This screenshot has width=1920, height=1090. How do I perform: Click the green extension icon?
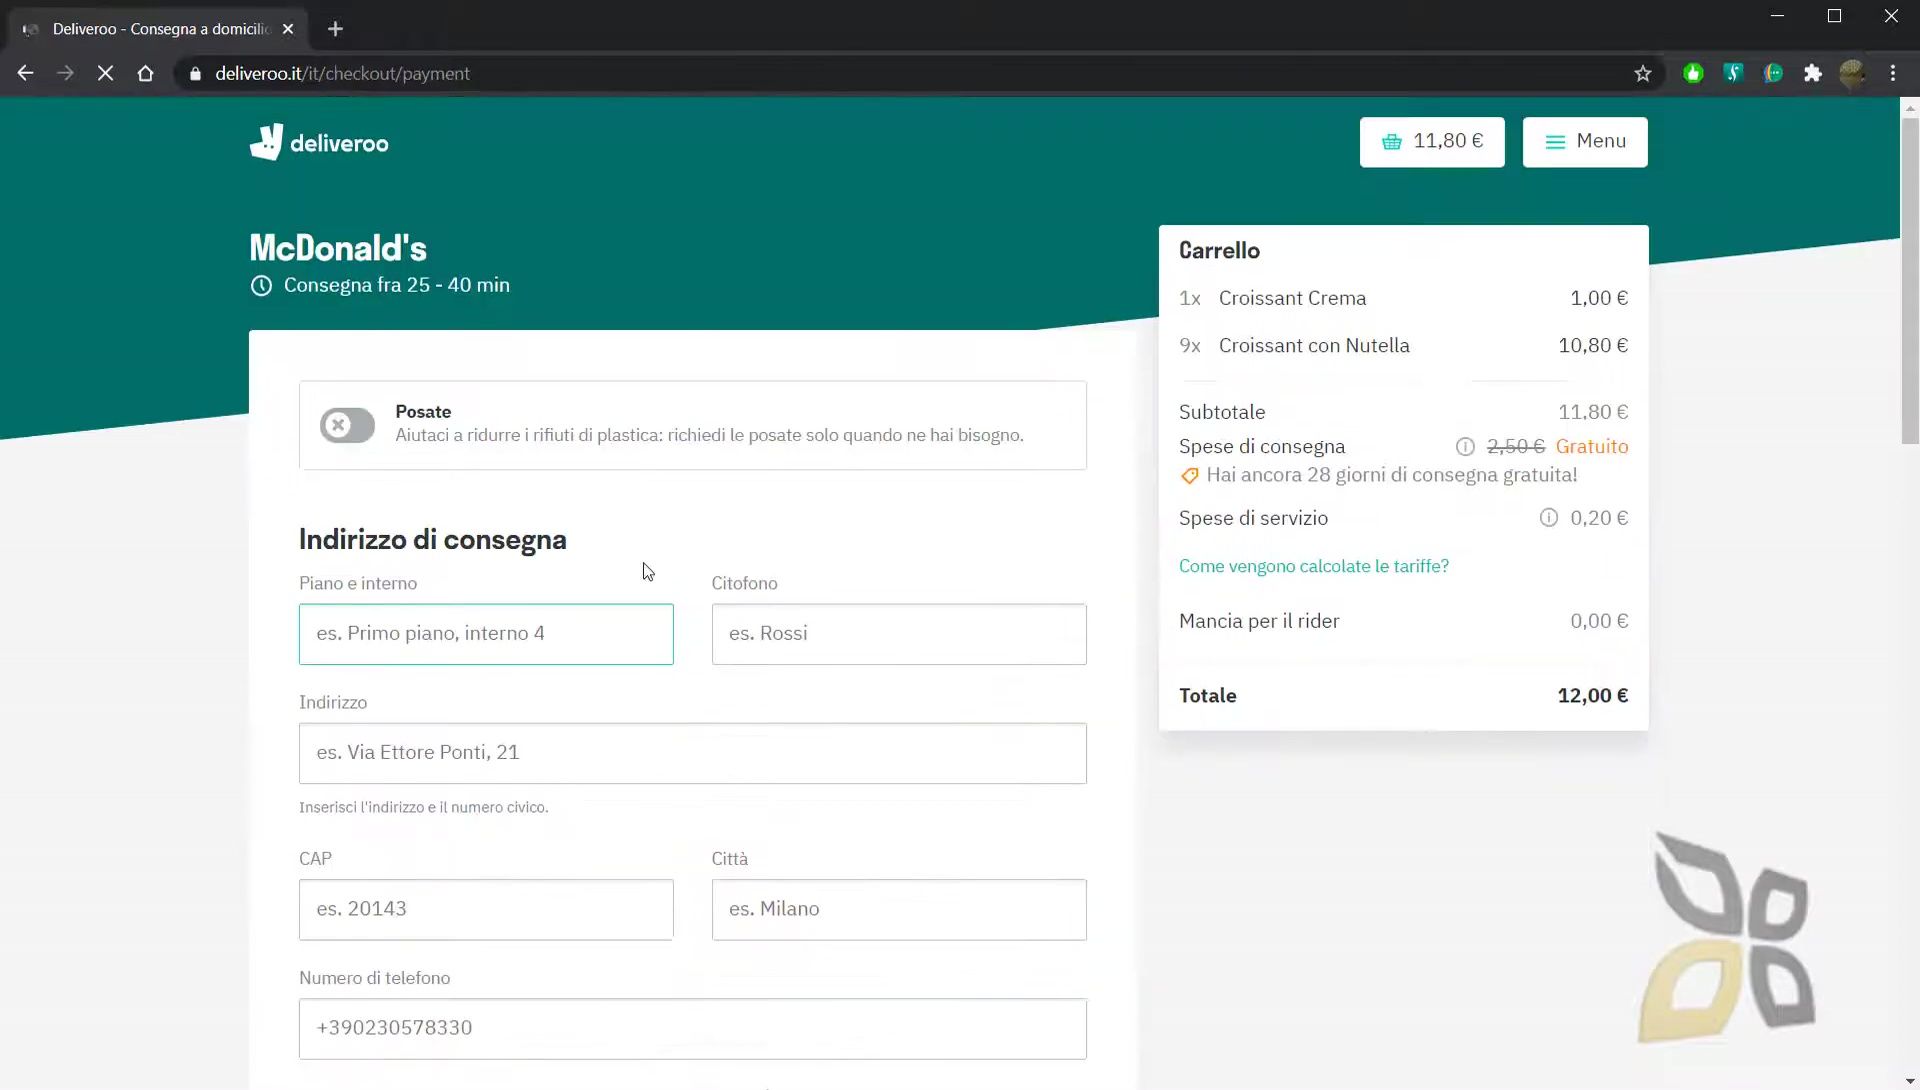[1692, 73]
